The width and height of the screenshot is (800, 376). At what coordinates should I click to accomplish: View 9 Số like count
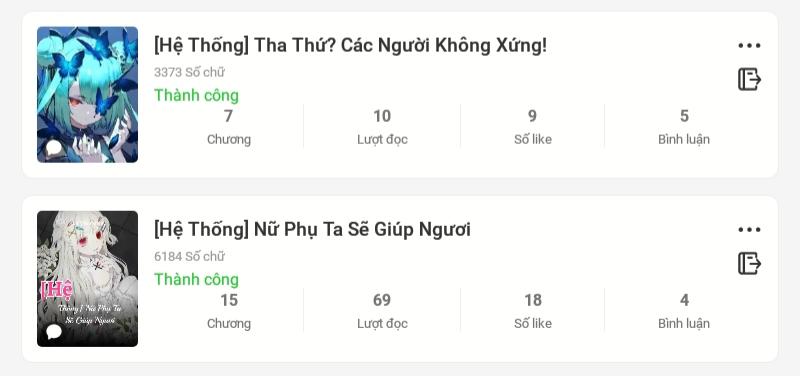(533, 127)
